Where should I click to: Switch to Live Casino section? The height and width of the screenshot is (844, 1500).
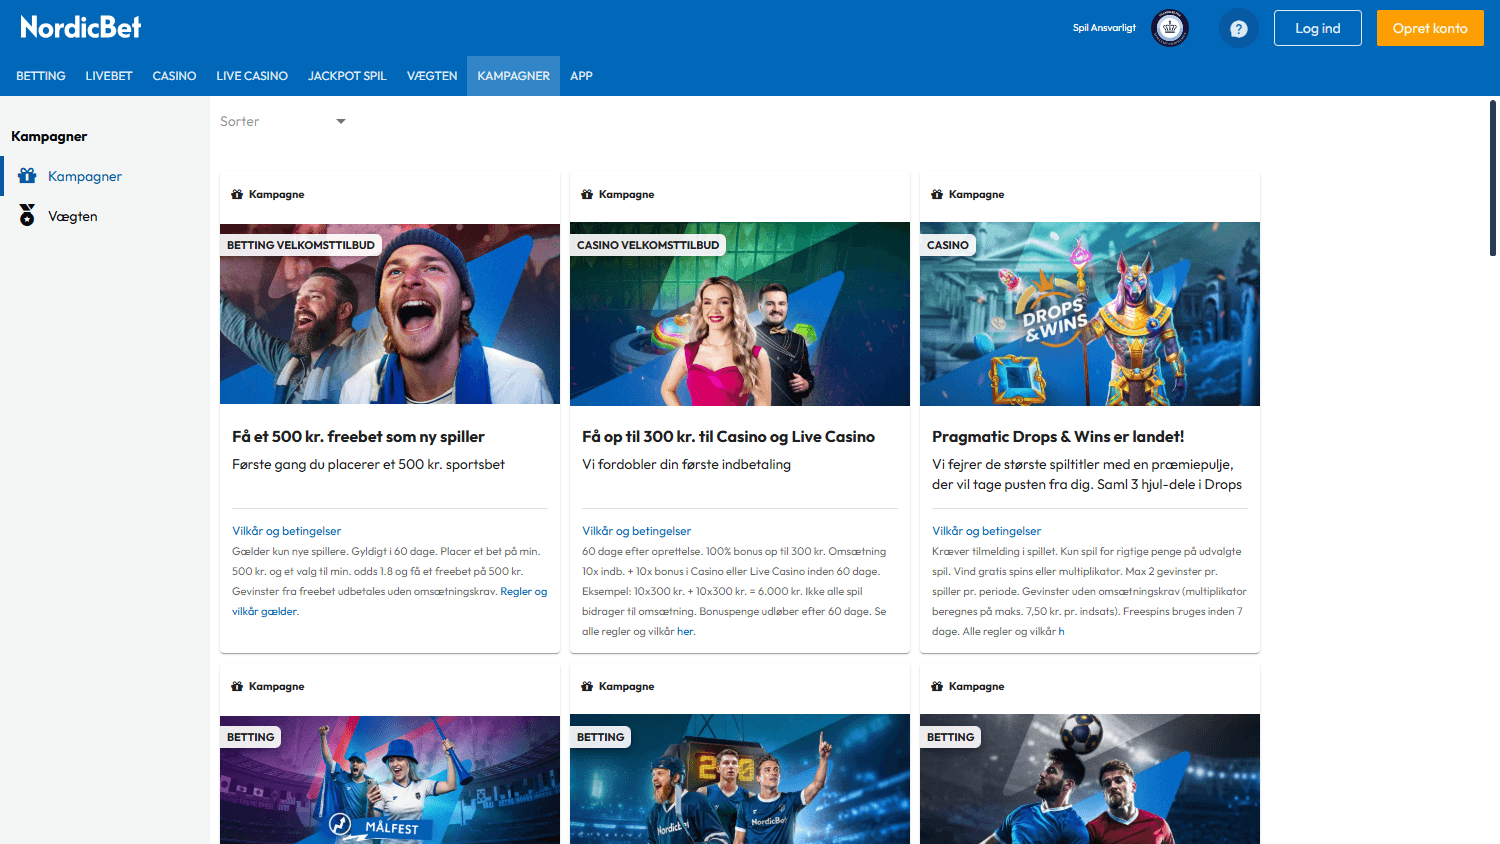click(252, 76)
